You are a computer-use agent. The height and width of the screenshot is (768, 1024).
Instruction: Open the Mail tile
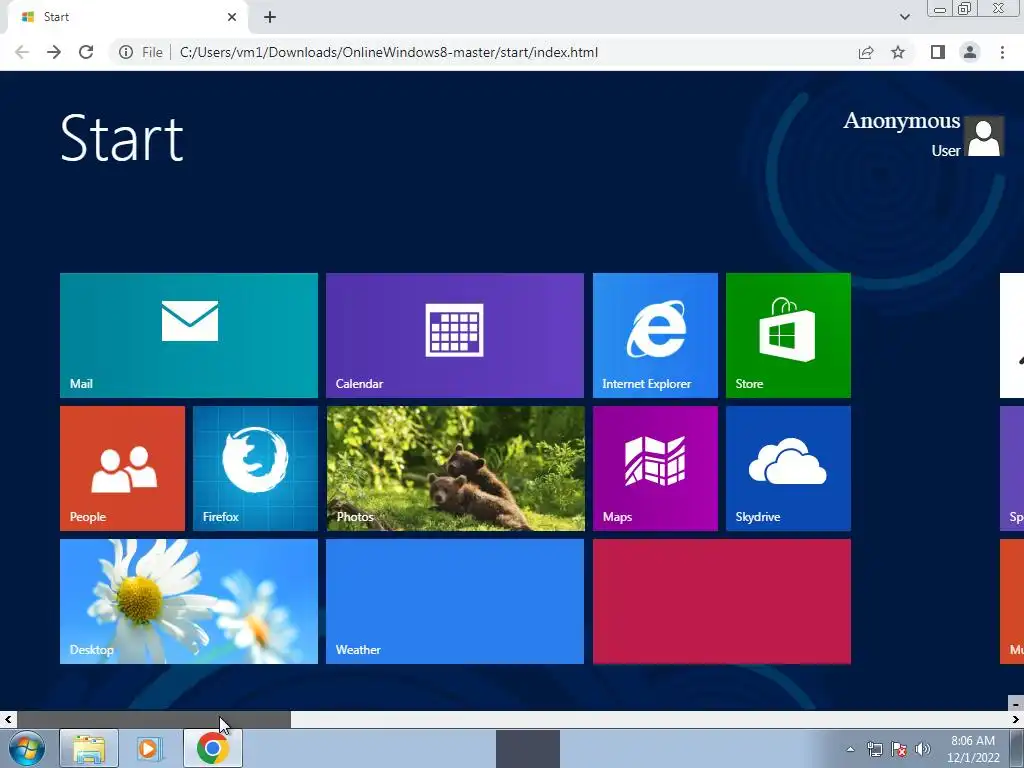click(x=189, y=335)
